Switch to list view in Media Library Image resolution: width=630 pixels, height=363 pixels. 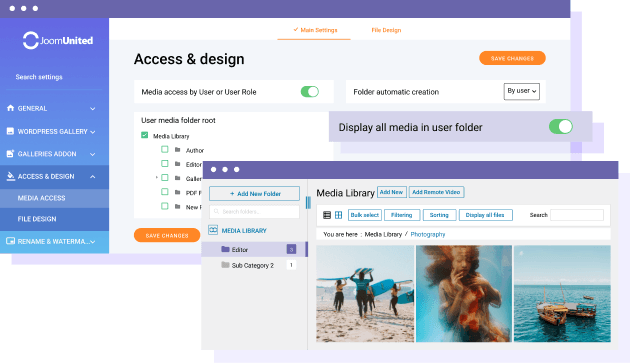tap(327, 215)
